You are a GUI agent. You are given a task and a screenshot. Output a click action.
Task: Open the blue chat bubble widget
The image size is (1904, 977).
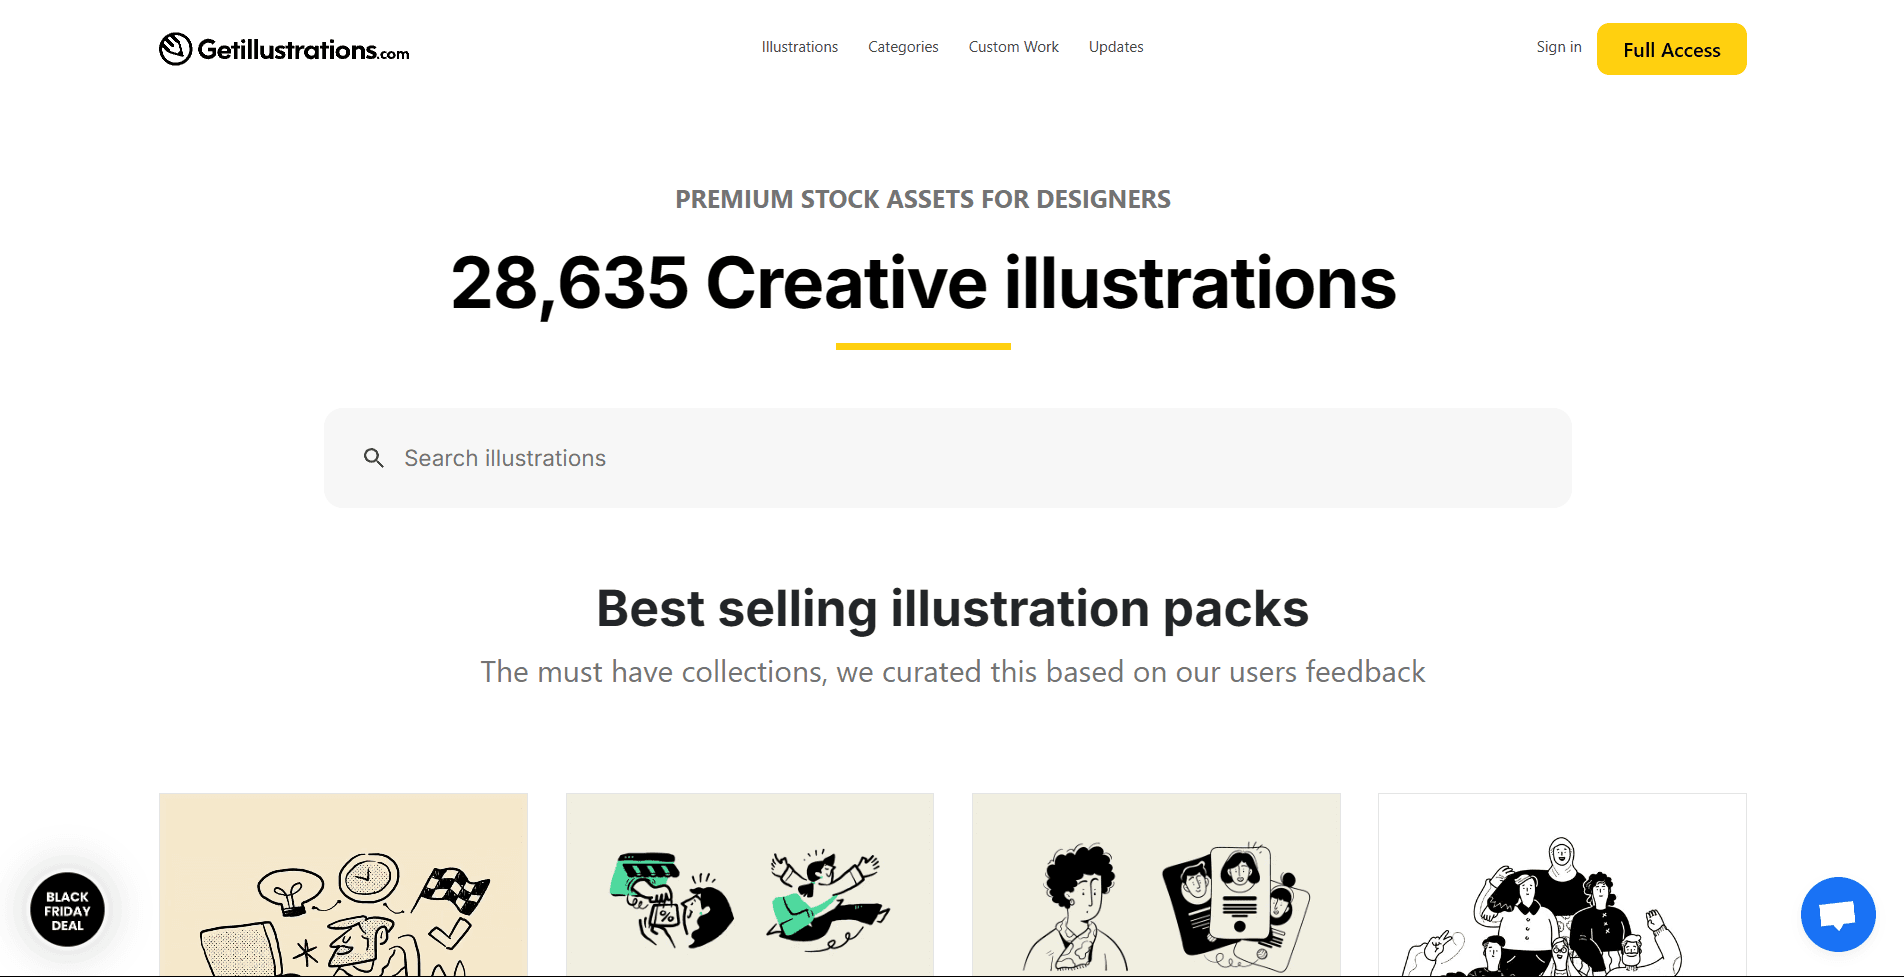(1838, 914)
